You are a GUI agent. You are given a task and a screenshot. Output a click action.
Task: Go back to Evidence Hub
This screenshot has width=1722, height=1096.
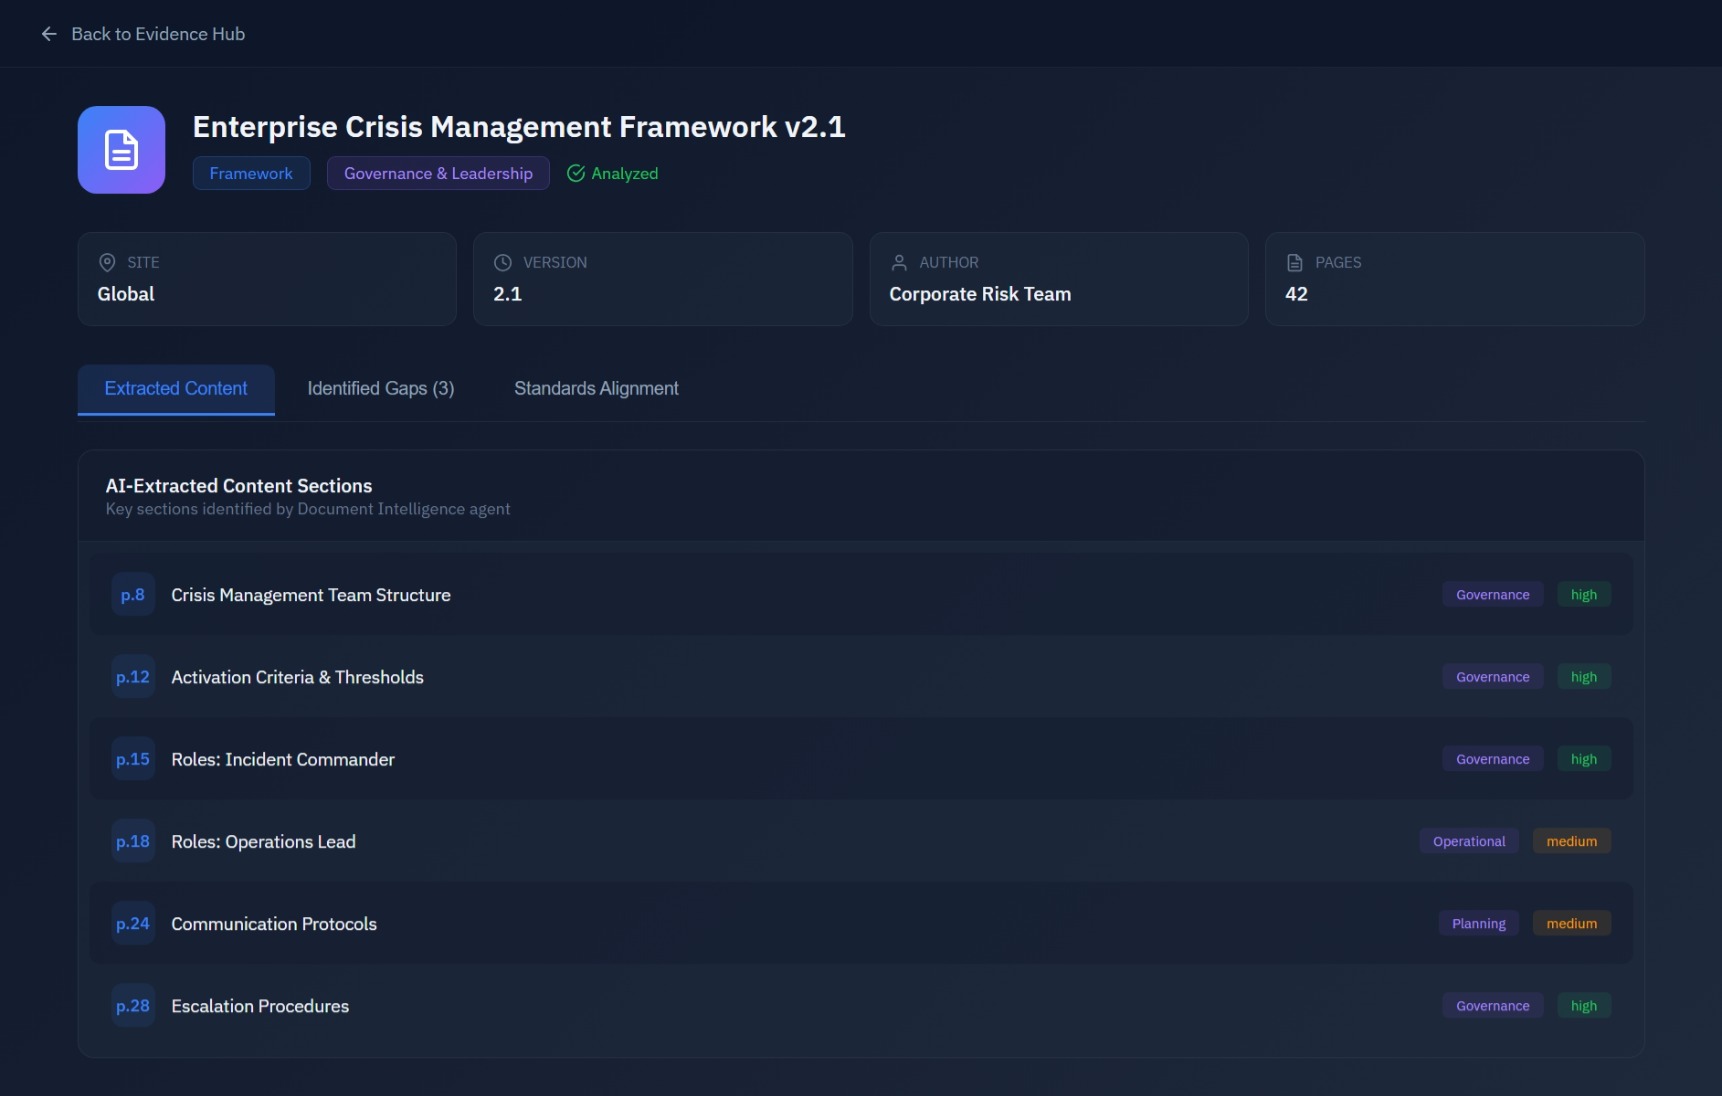coord(157,34)
